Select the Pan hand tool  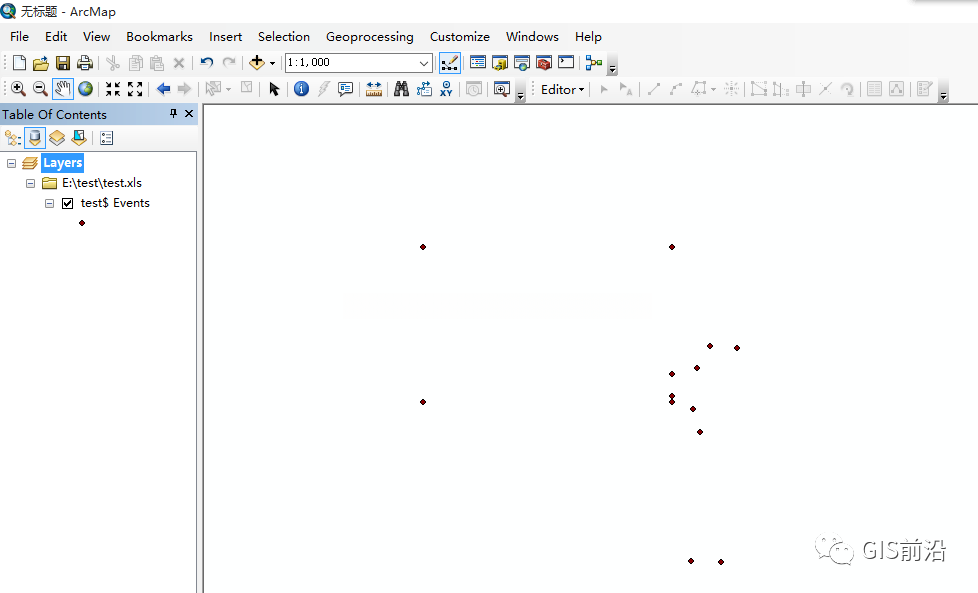62,89
